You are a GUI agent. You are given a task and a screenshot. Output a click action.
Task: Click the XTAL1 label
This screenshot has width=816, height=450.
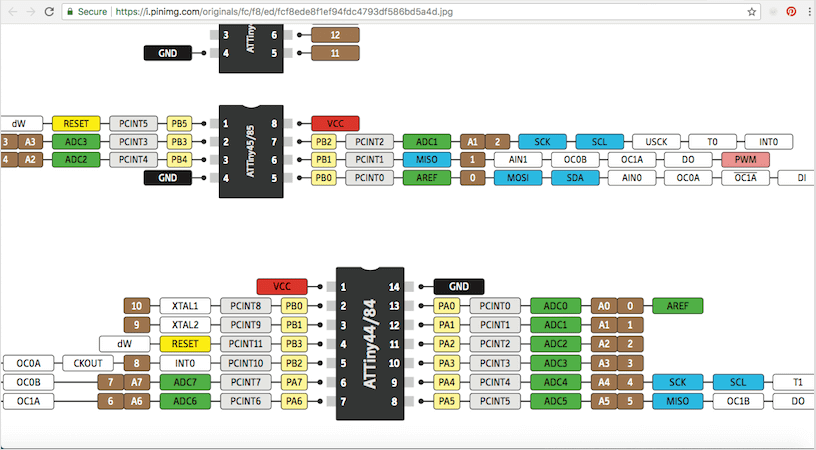pyautogui.click(x=185, y=306)
